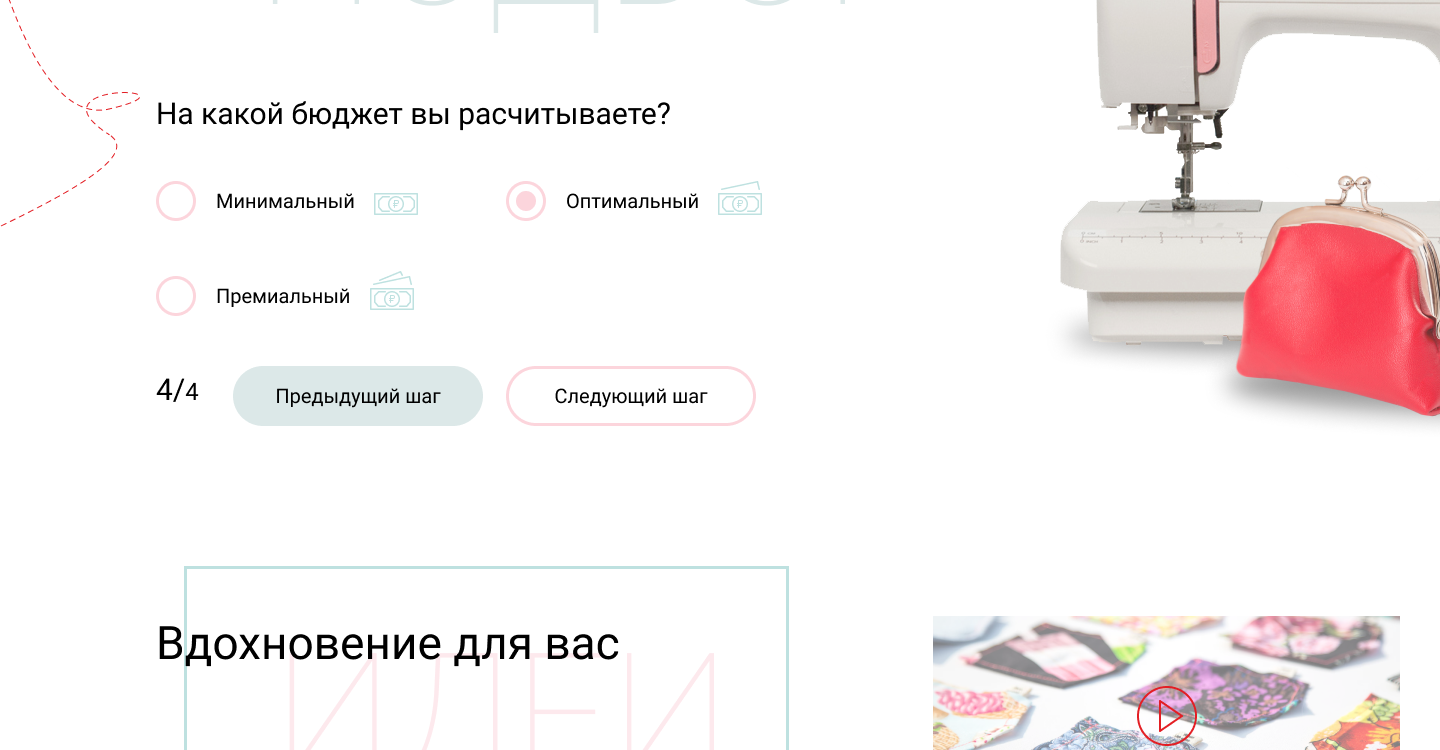The height and width of the screenshot is (750, 1440).
Task: Click the budget question heading text
Action: 413,114
